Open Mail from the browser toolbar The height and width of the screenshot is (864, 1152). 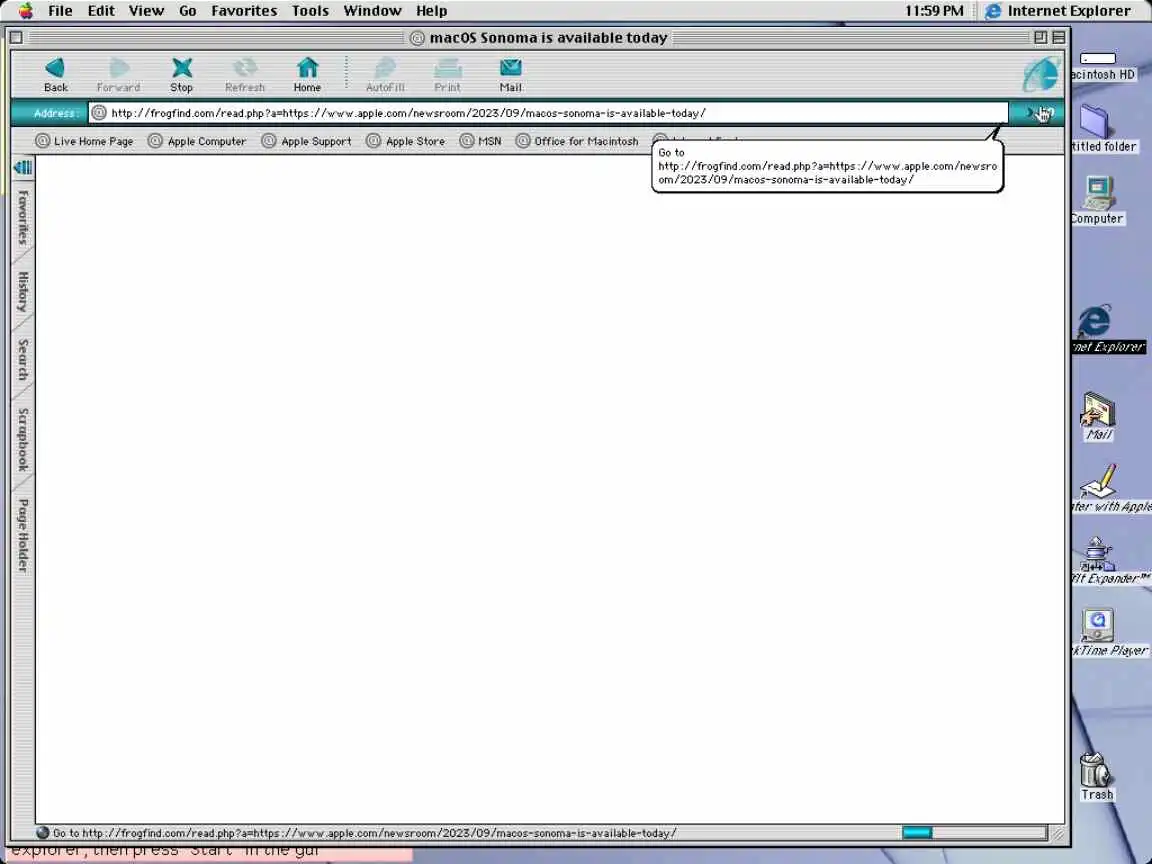click(x=511, y=75)
